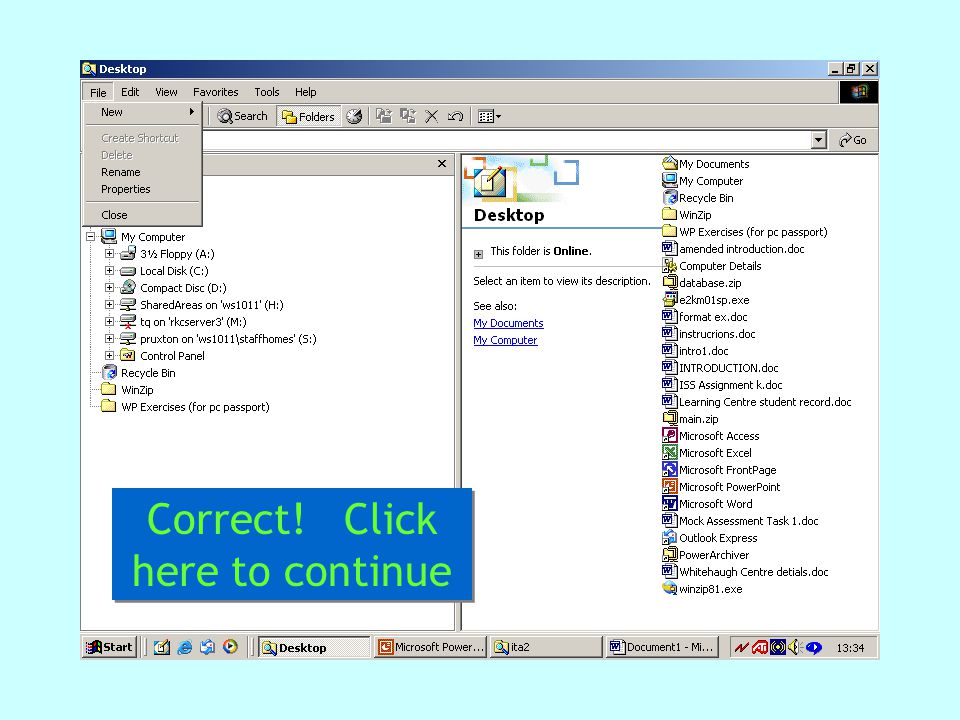The width and height of the screenshot is (960, 720).
Task: Expand the Compact Disc (D:) node
Action: pos(110,288)
